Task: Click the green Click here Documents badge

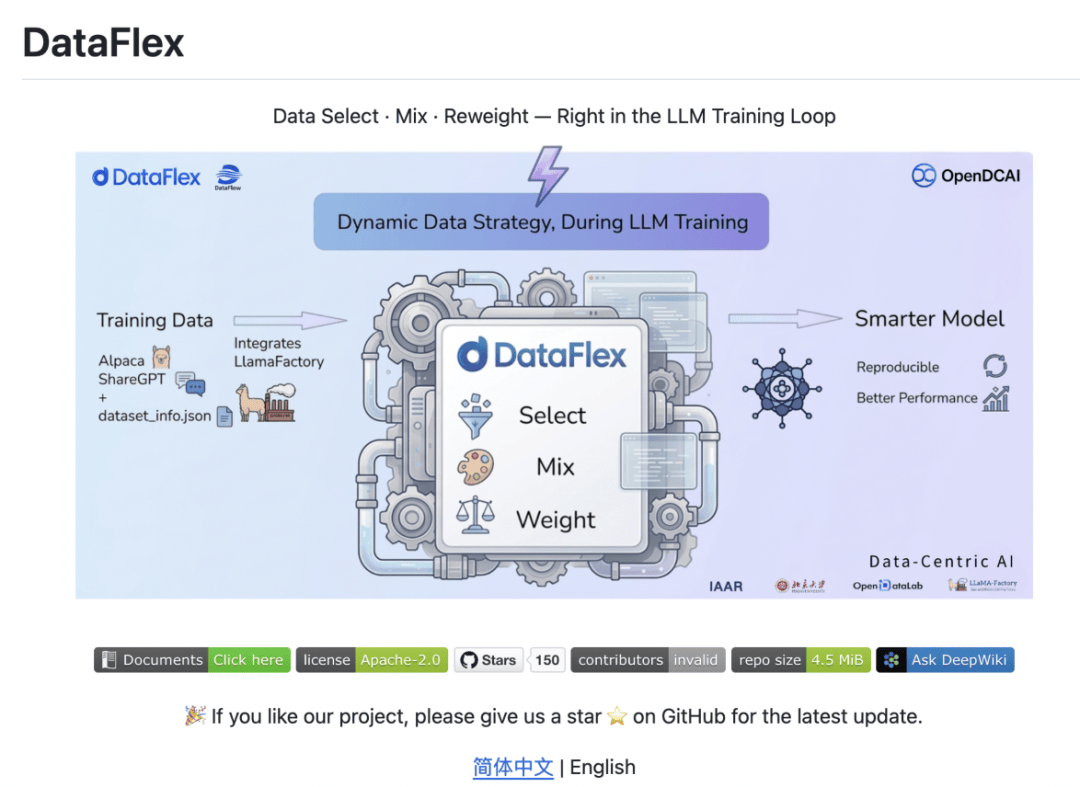Action: (x=249, y=660)
